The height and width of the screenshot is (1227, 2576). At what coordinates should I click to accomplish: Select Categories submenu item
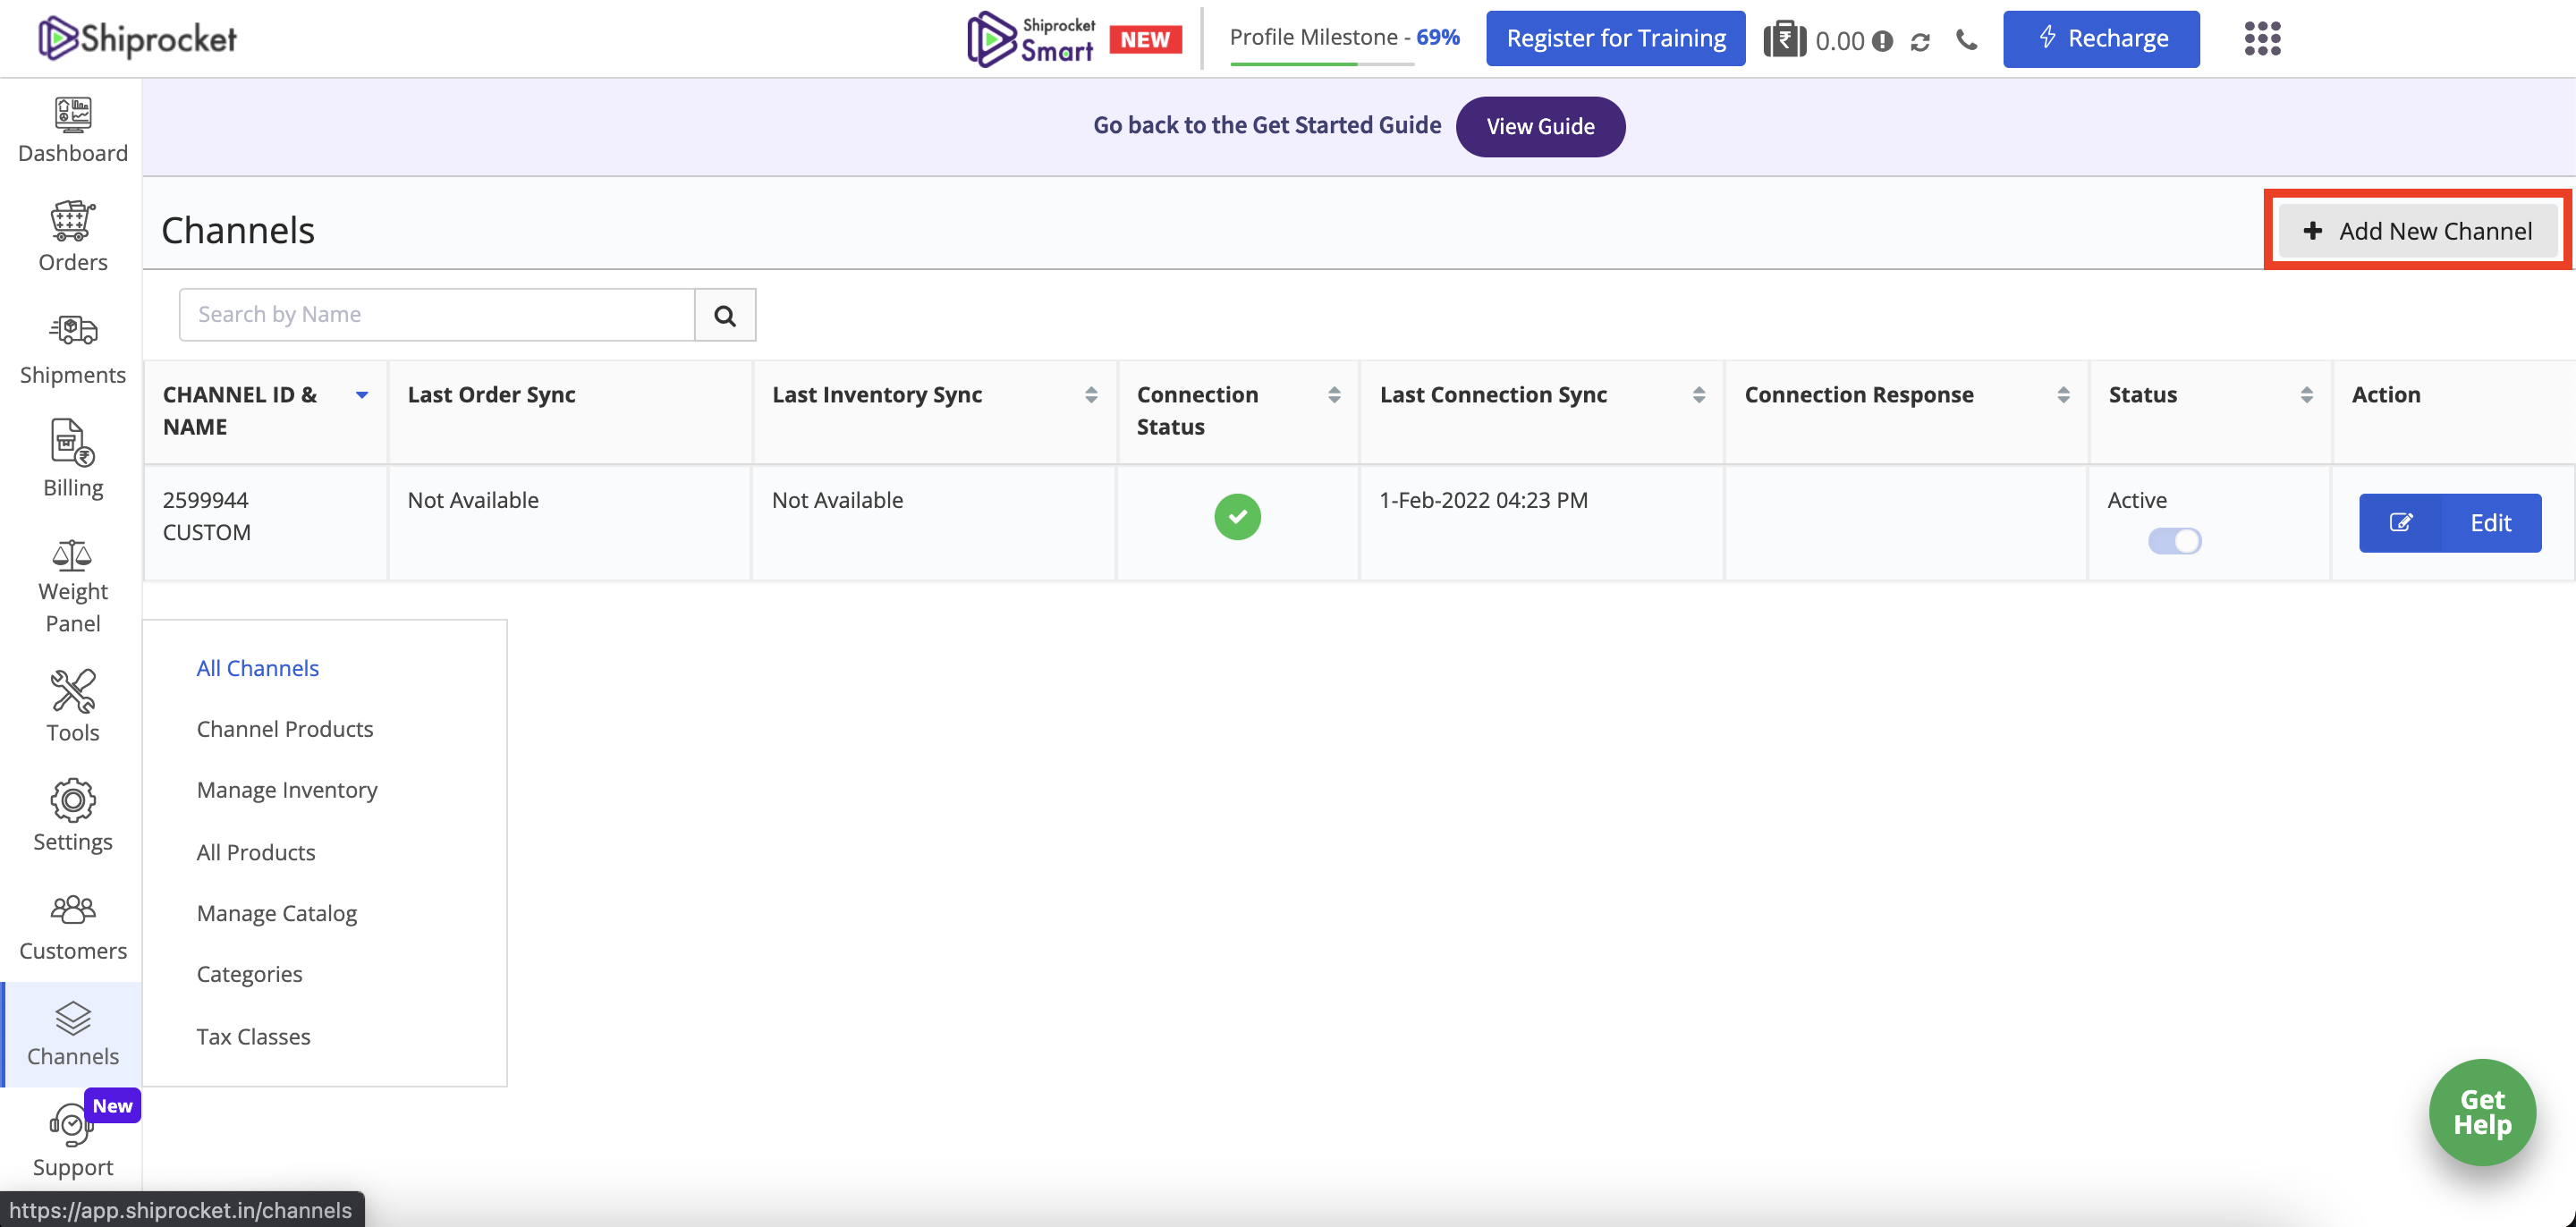249,974
